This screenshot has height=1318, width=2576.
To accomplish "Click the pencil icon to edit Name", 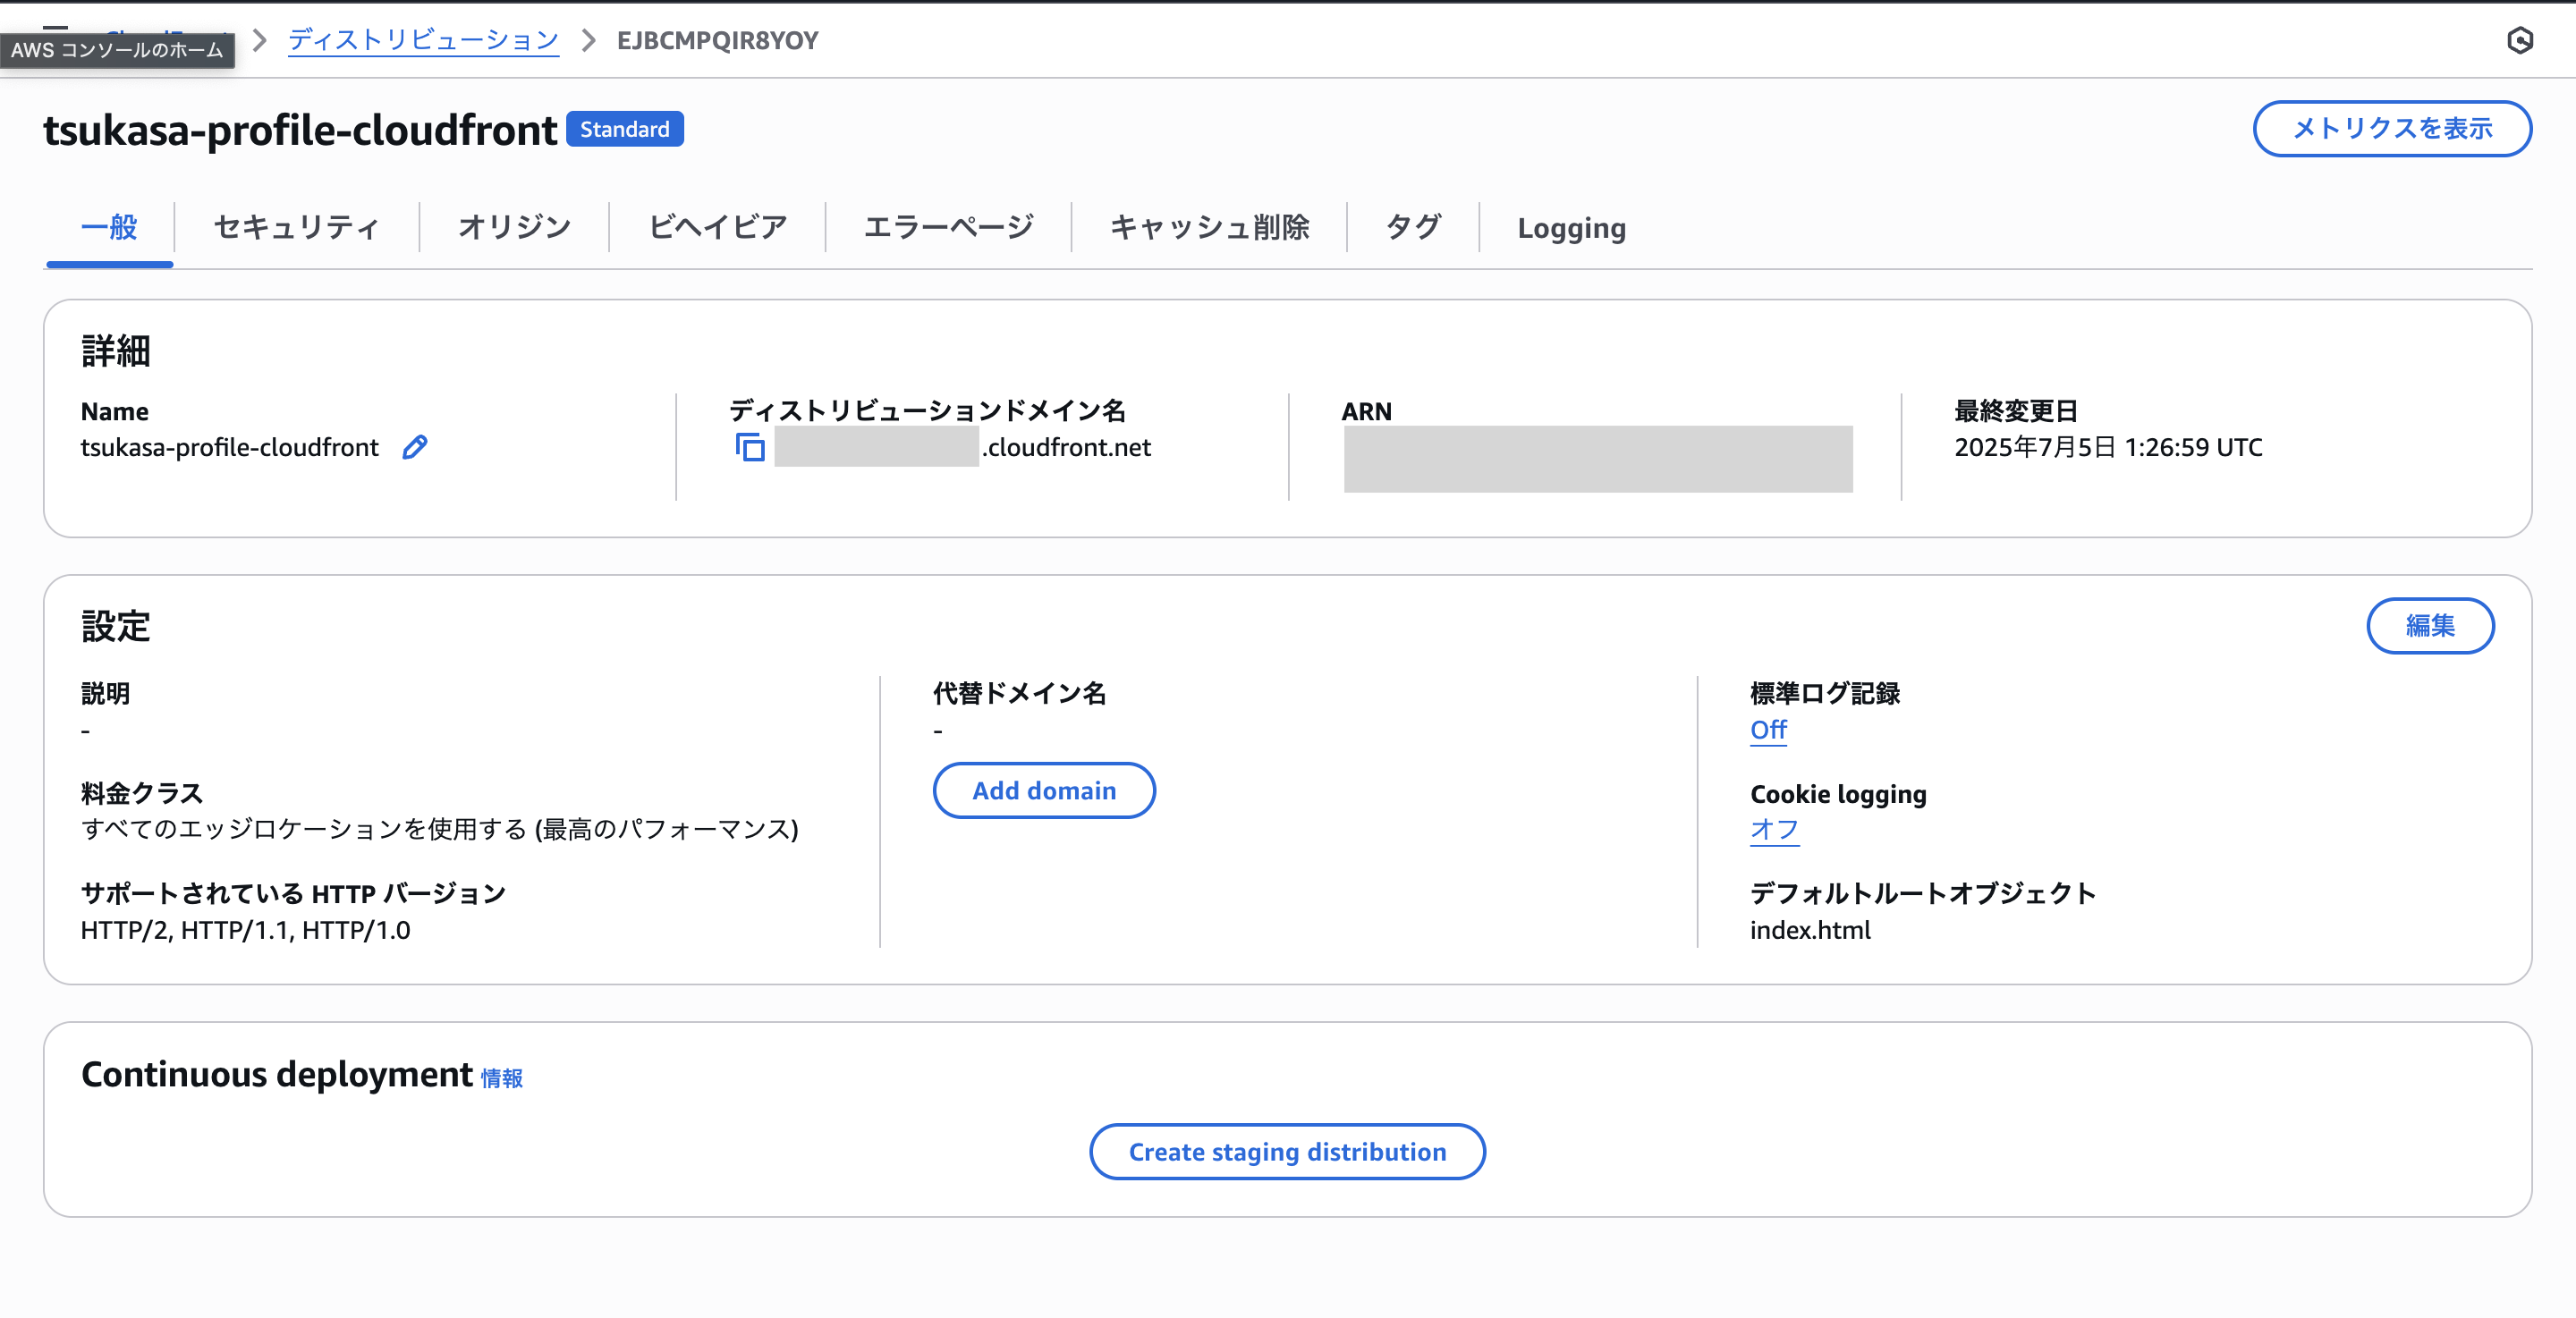I will tap(414, 447).
